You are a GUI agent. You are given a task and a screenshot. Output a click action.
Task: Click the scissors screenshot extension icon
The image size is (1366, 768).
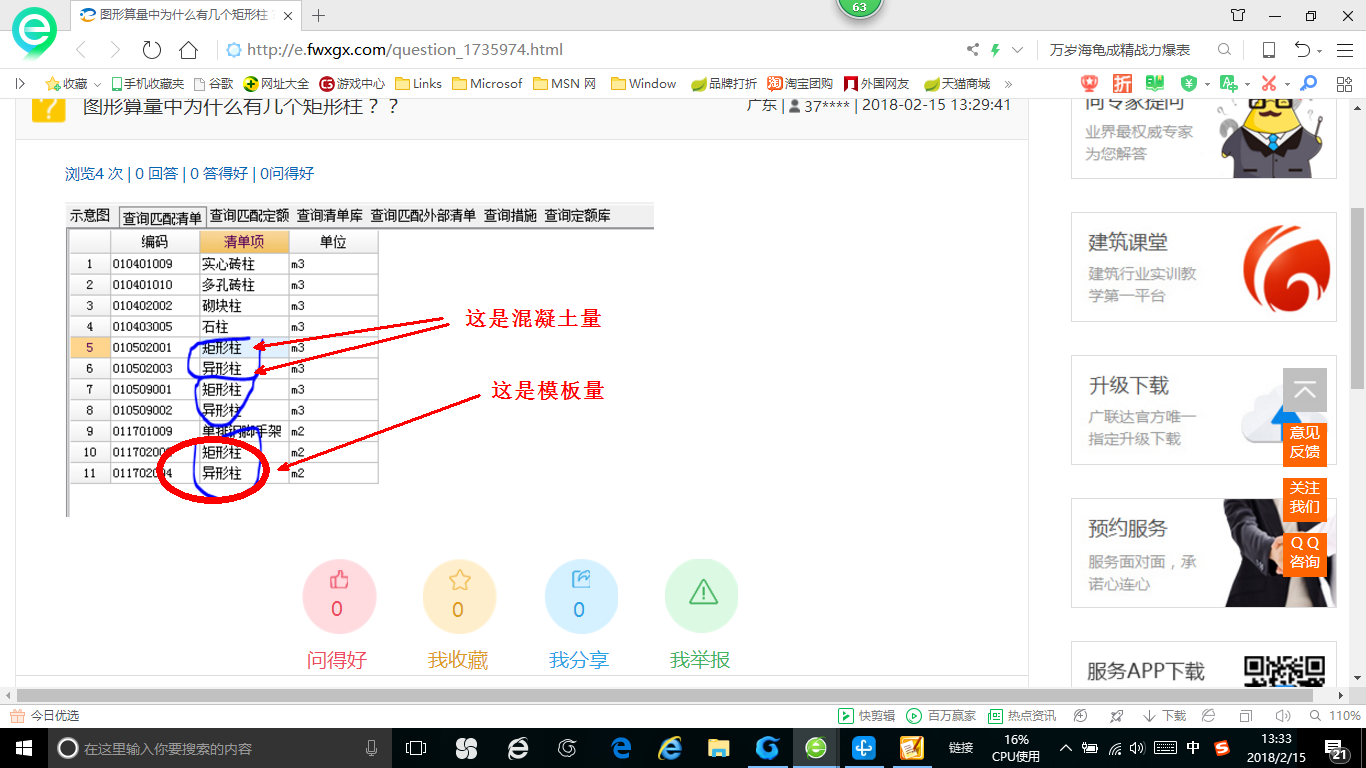click(x=1269, y=84)
